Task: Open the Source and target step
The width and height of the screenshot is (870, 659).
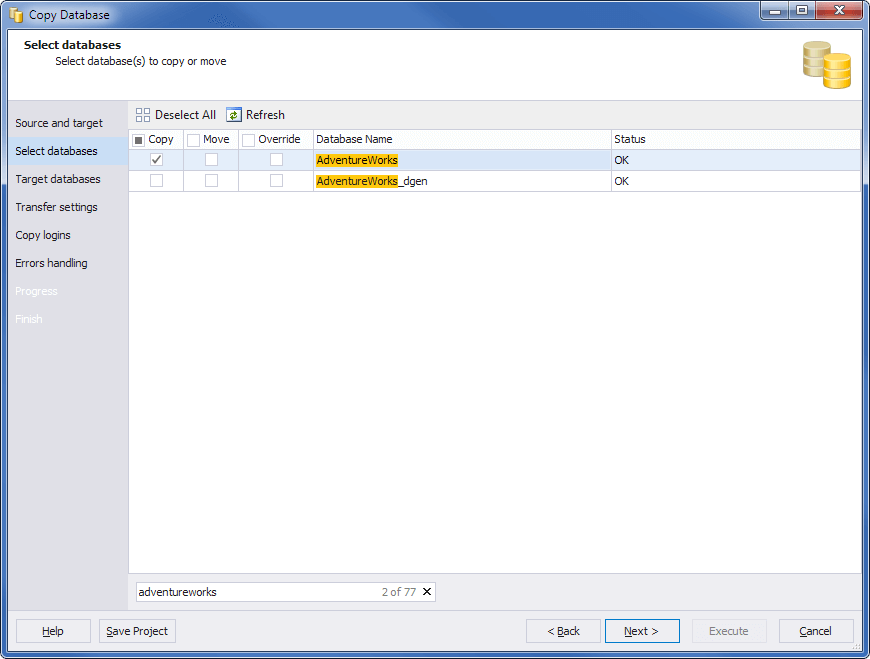Action: [57, 123]
